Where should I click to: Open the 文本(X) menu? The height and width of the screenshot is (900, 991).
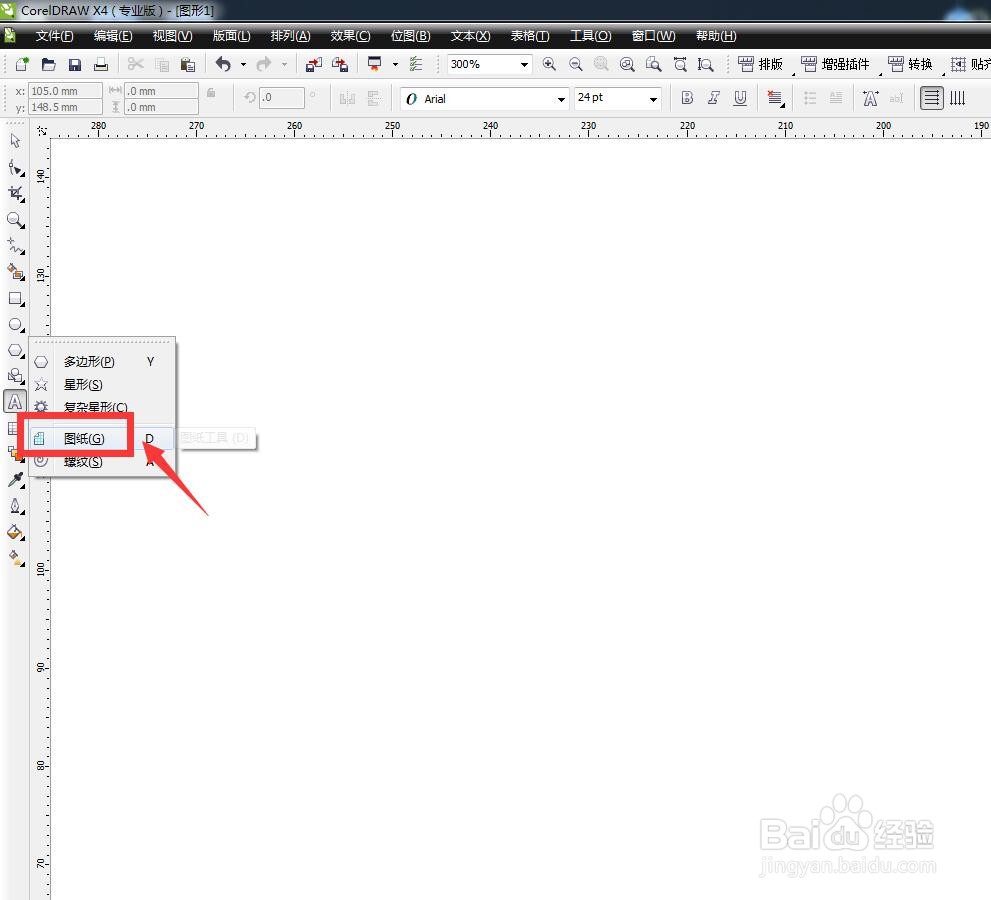point(470,36)
